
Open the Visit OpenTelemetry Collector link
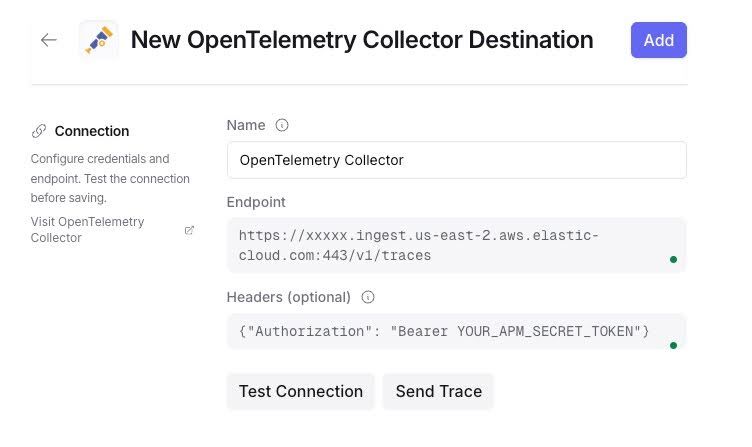(x=87, y=230)
